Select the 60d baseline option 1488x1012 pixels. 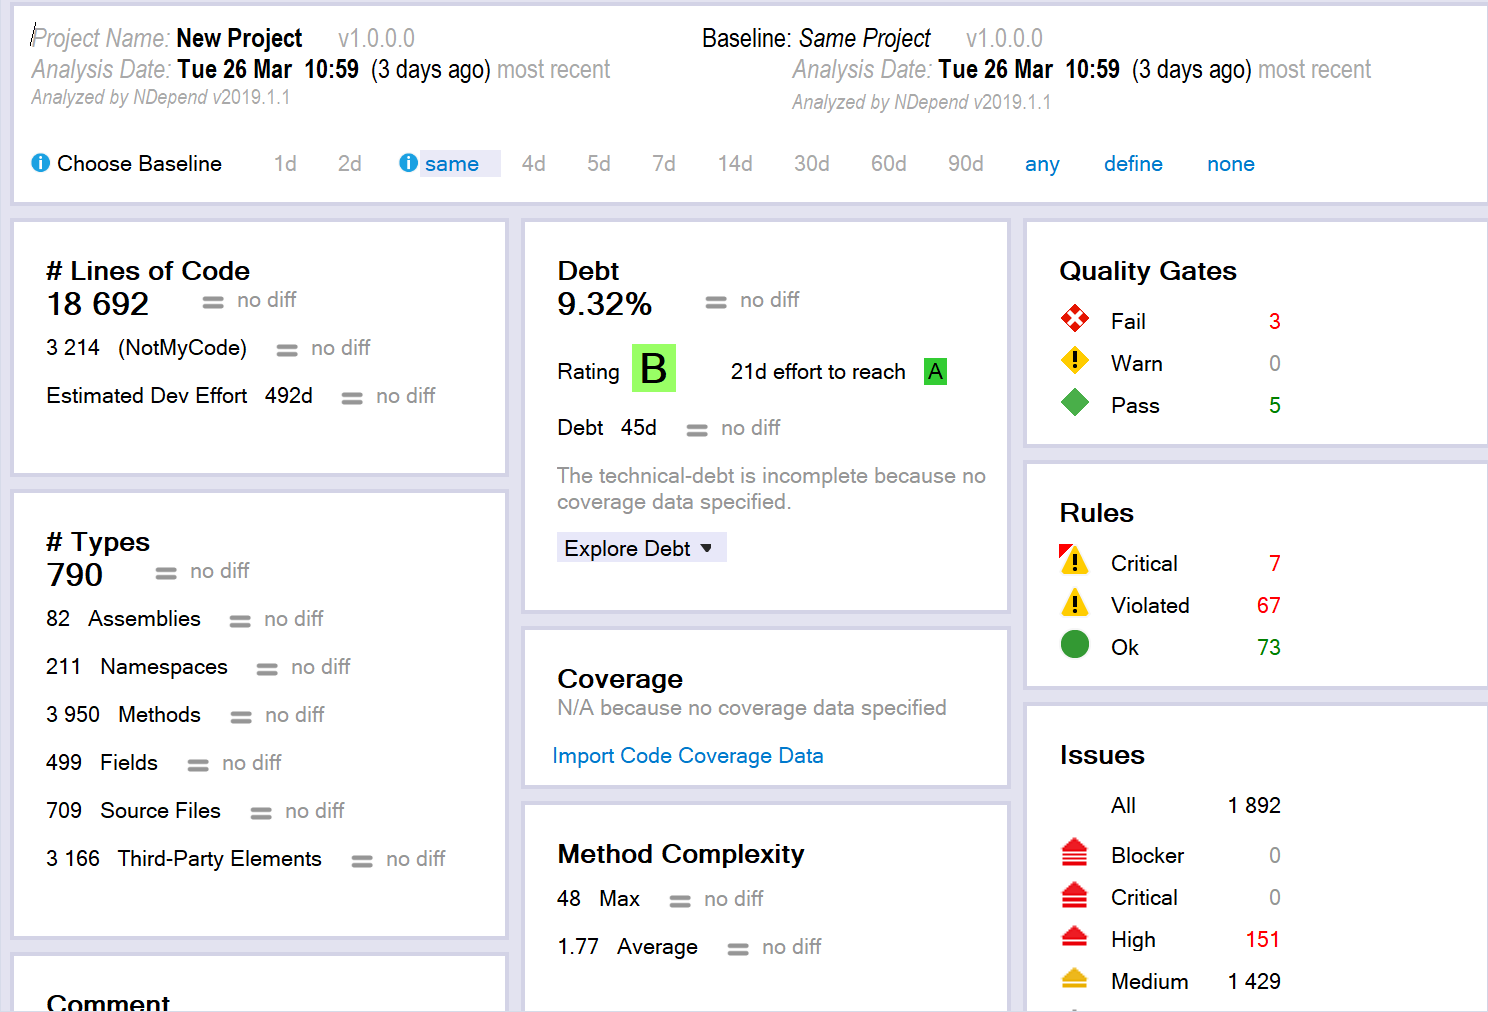888,164
